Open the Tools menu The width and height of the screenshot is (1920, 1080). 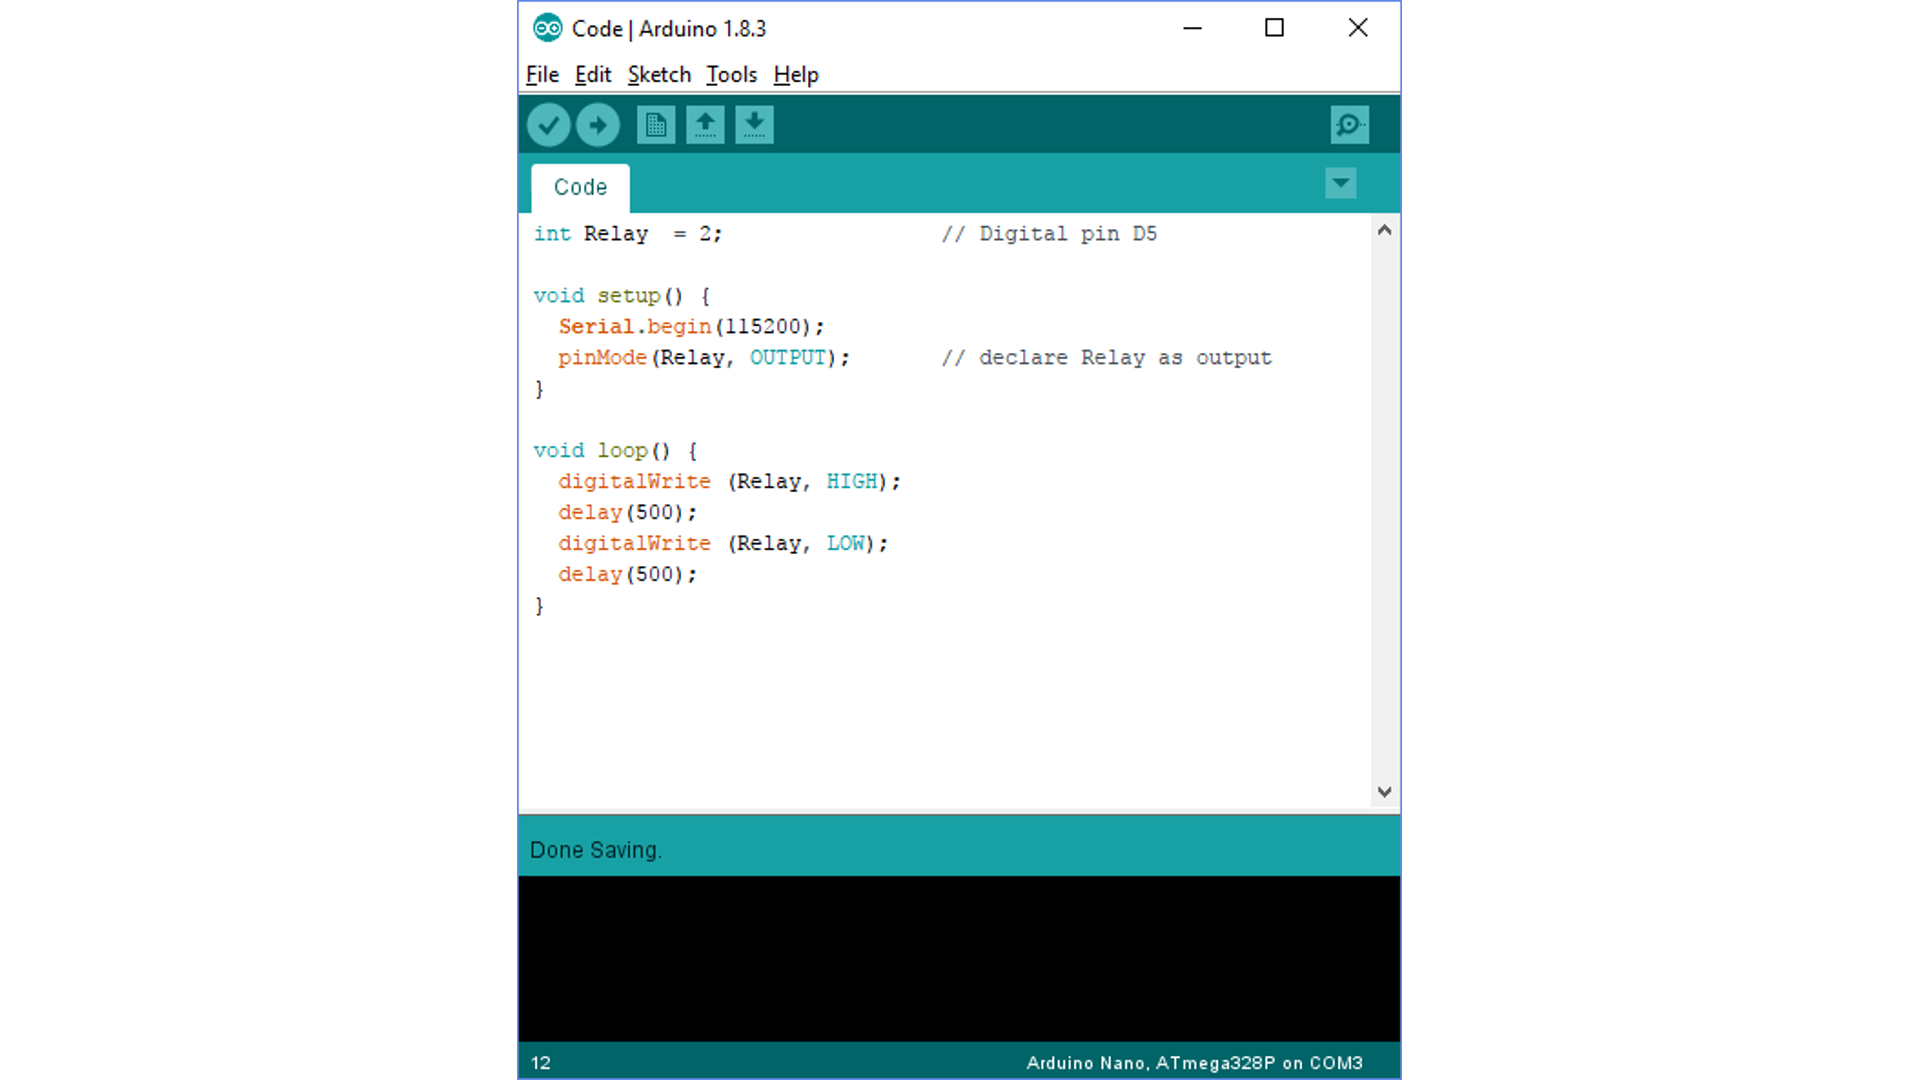(731, 74)
